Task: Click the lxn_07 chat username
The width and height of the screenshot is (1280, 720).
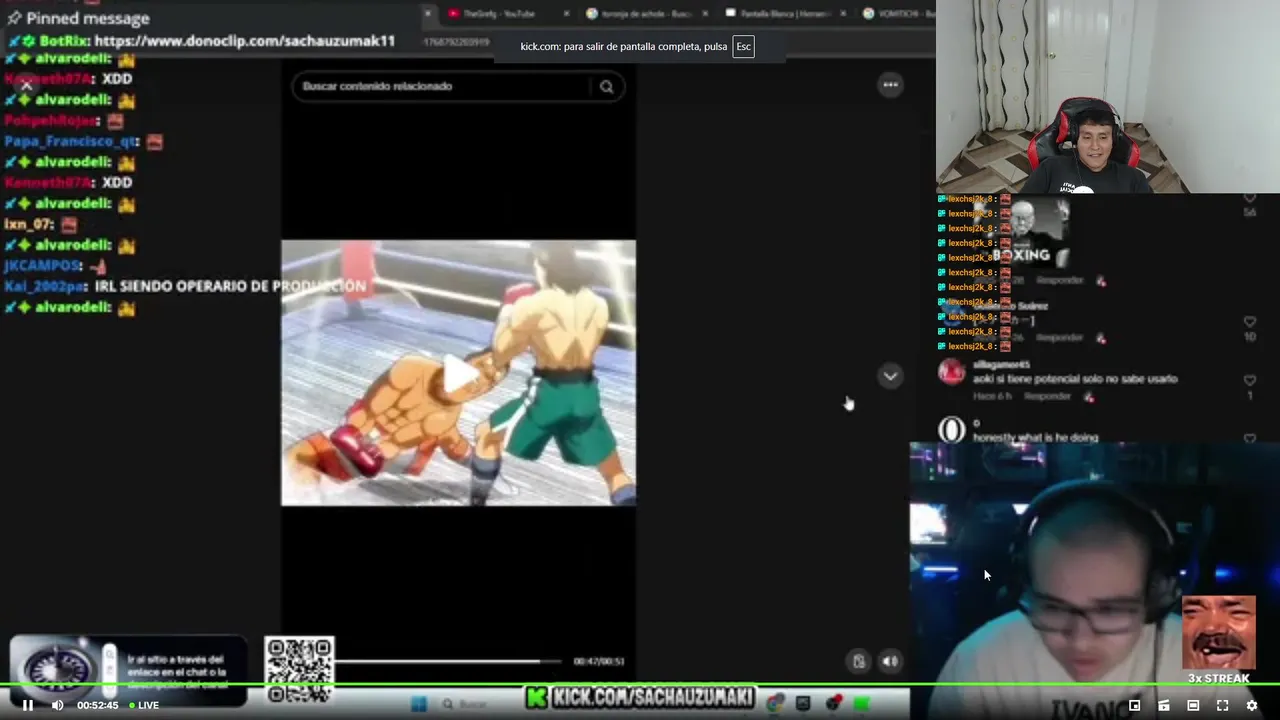Action: tap(29, 224)
